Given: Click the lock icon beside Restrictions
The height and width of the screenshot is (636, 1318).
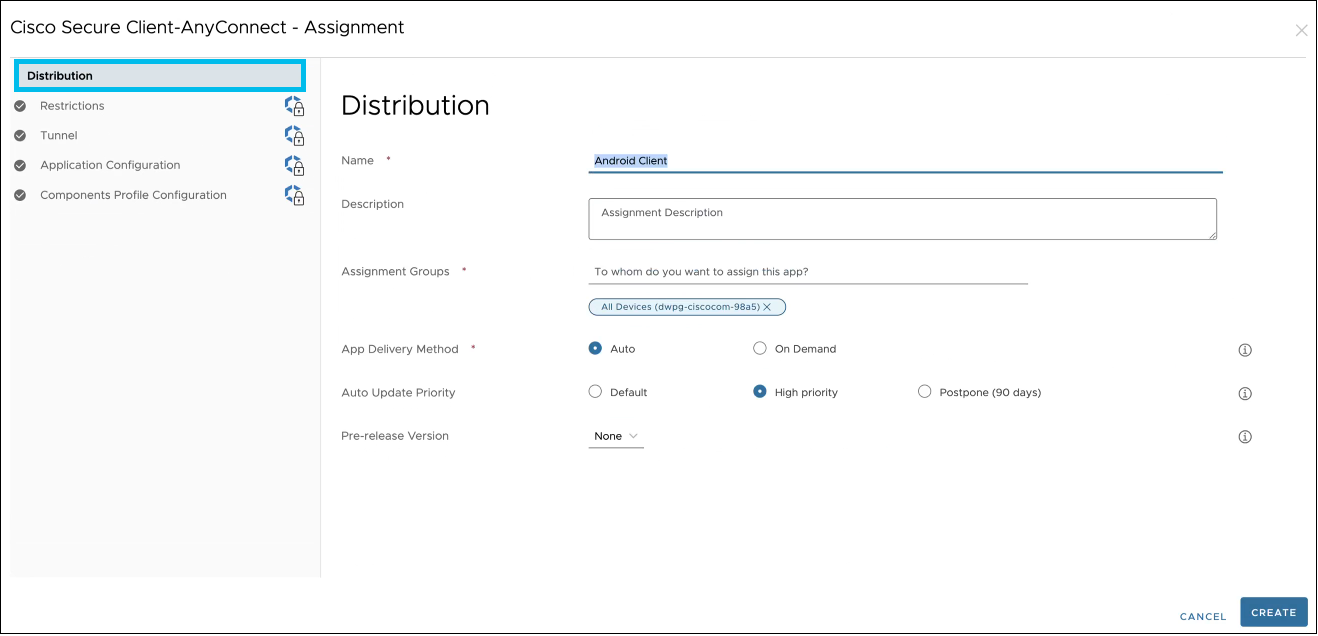Looking at the screenshot, I should (294, 106).
